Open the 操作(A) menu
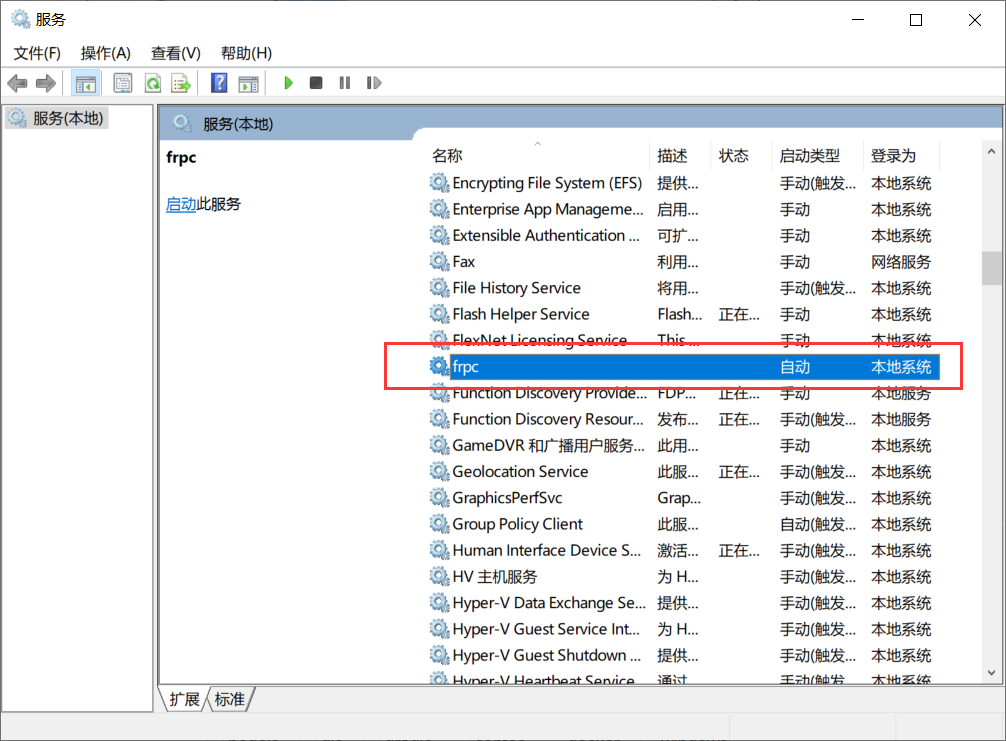This screenshot has height=741, width=1006. click(x=105, y=53)
